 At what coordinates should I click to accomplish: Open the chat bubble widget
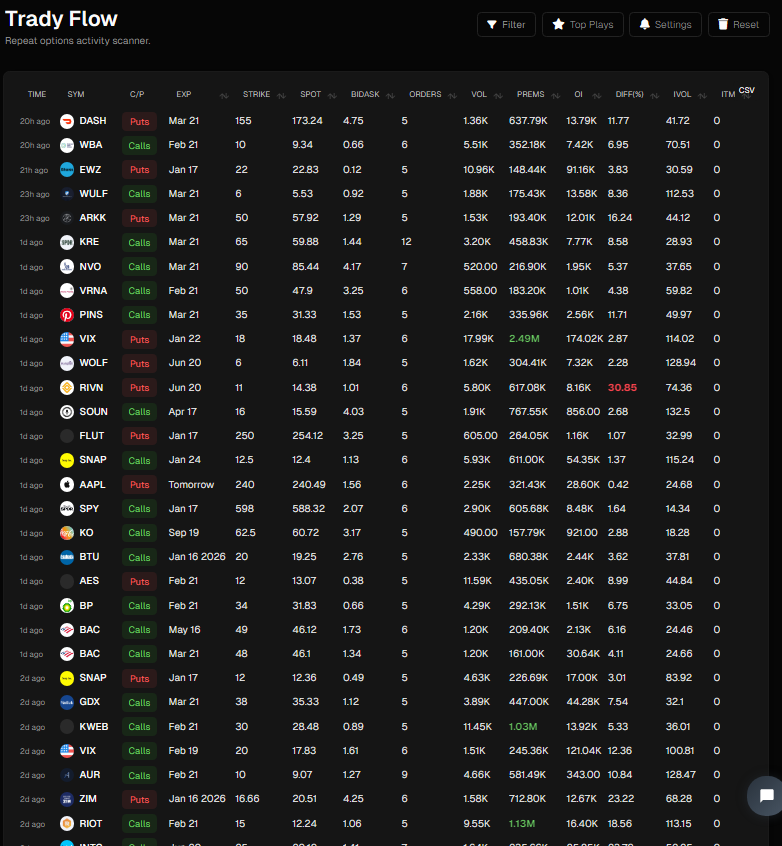pyautogui.click(x=766, y=795)
